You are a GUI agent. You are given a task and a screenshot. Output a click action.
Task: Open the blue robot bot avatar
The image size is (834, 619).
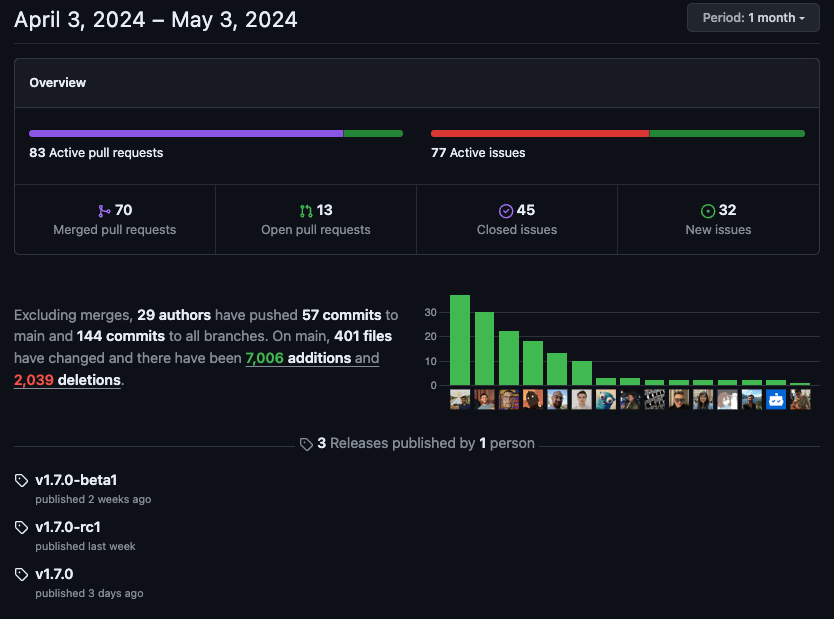pos(776,399)
